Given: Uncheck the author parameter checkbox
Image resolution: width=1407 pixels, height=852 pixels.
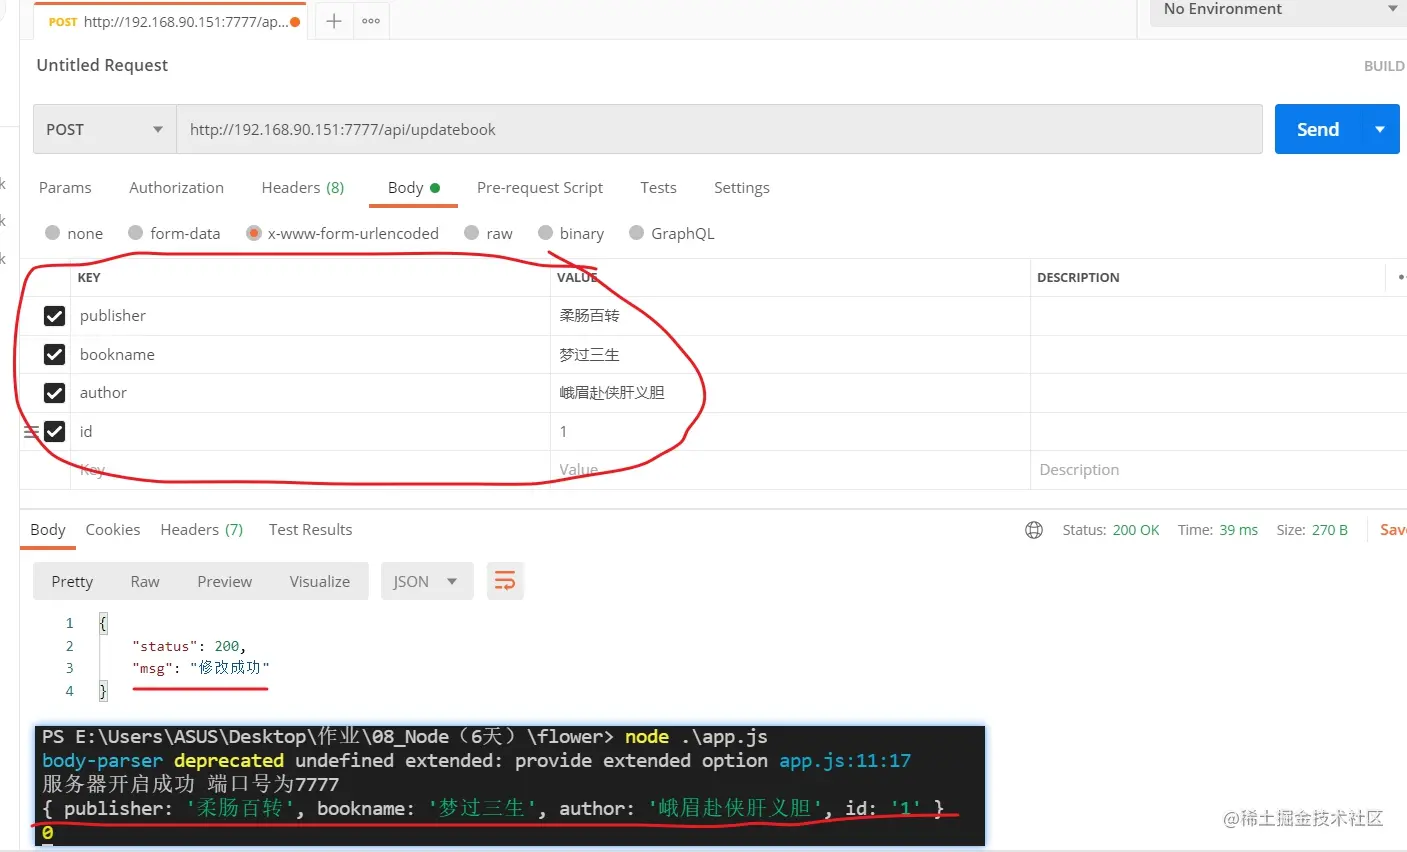Looking at the screenshot, I should pyautogui.click(x=54, y=393).
